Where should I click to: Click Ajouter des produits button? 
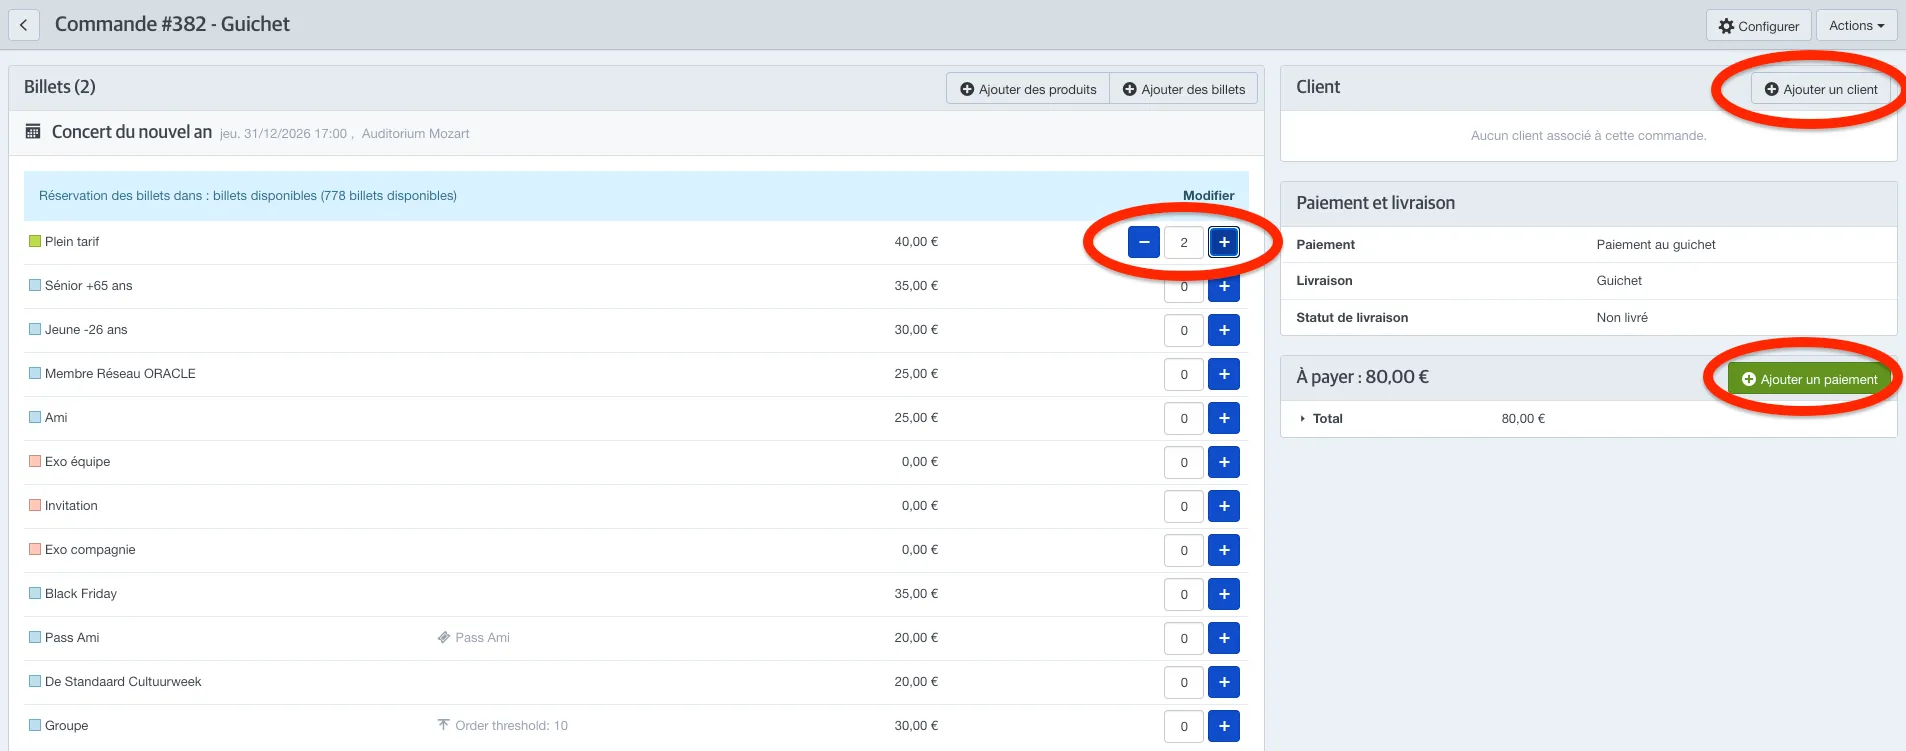(x=1028, y=89)
